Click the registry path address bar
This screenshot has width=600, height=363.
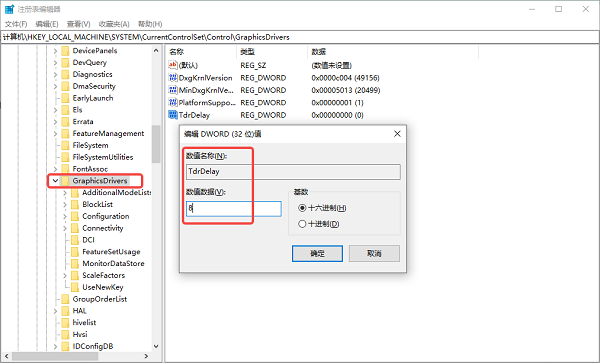coord(300,37)
